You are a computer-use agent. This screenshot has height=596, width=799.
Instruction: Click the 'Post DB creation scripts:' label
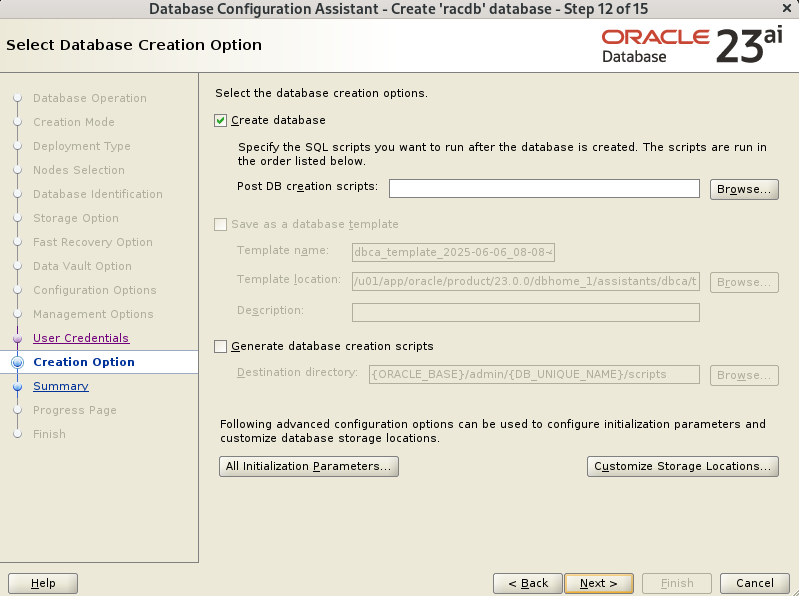click(307, 186)
